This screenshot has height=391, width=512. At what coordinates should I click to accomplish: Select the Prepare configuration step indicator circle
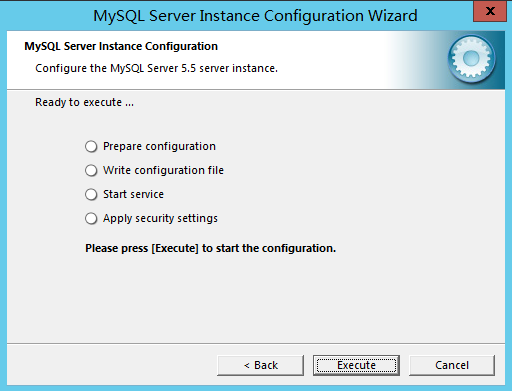coord(91,146)
